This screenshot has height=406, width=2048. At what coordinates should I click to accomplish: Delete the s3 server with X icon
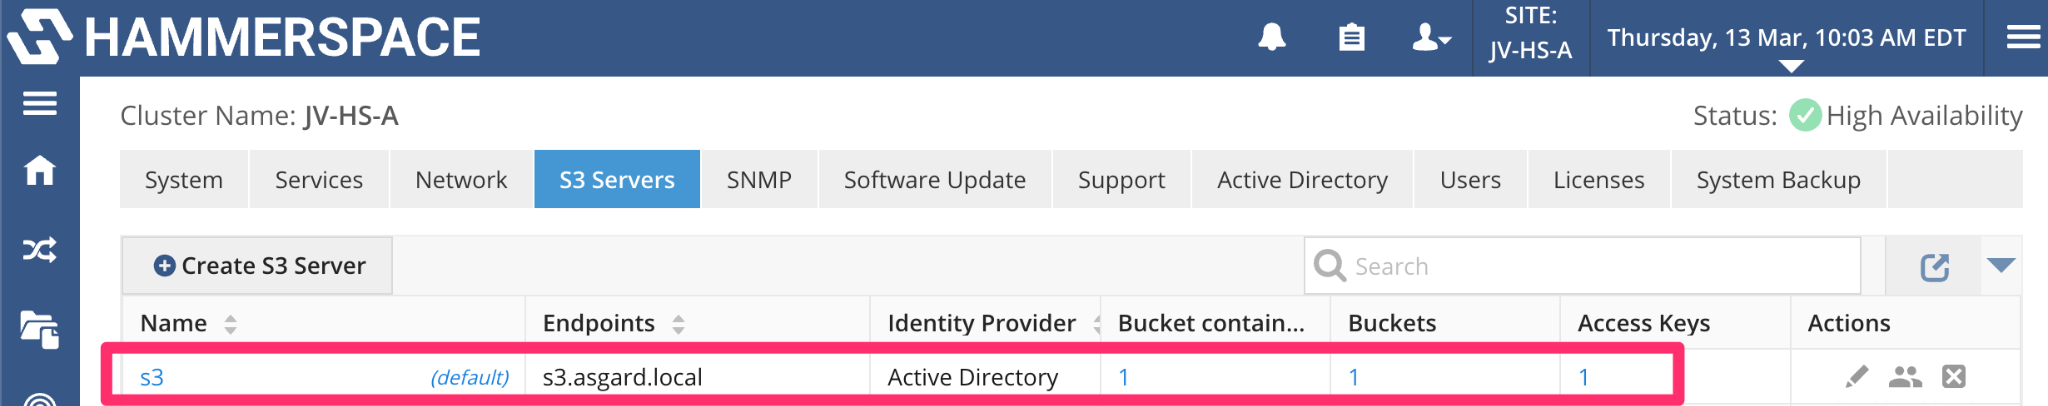pyautogui.click(x=1954, y=377)
